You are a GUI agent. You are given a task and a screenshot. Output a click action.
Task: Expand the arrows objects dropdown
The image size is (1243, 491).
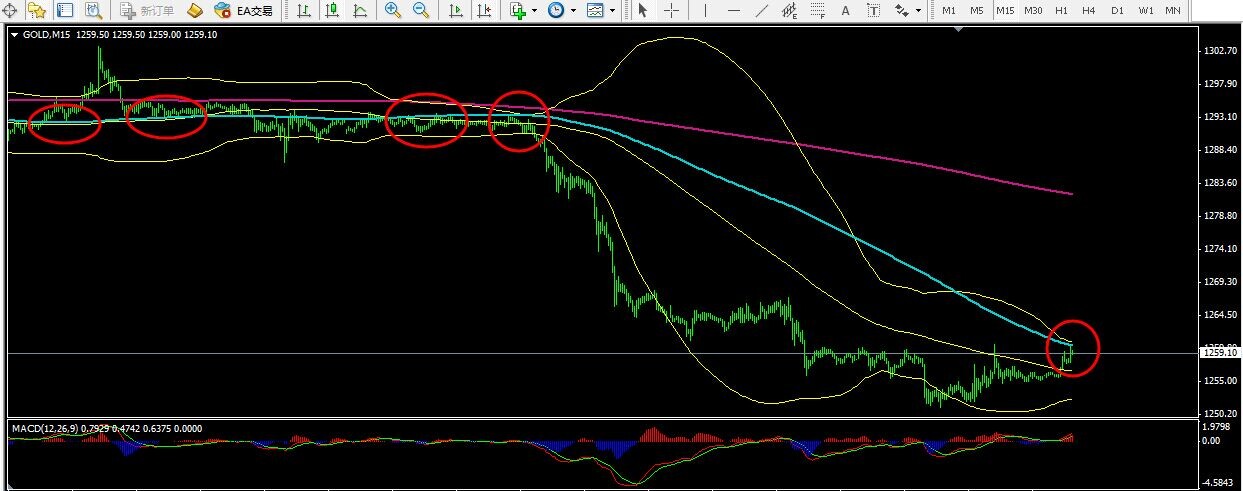pos(919,11)
